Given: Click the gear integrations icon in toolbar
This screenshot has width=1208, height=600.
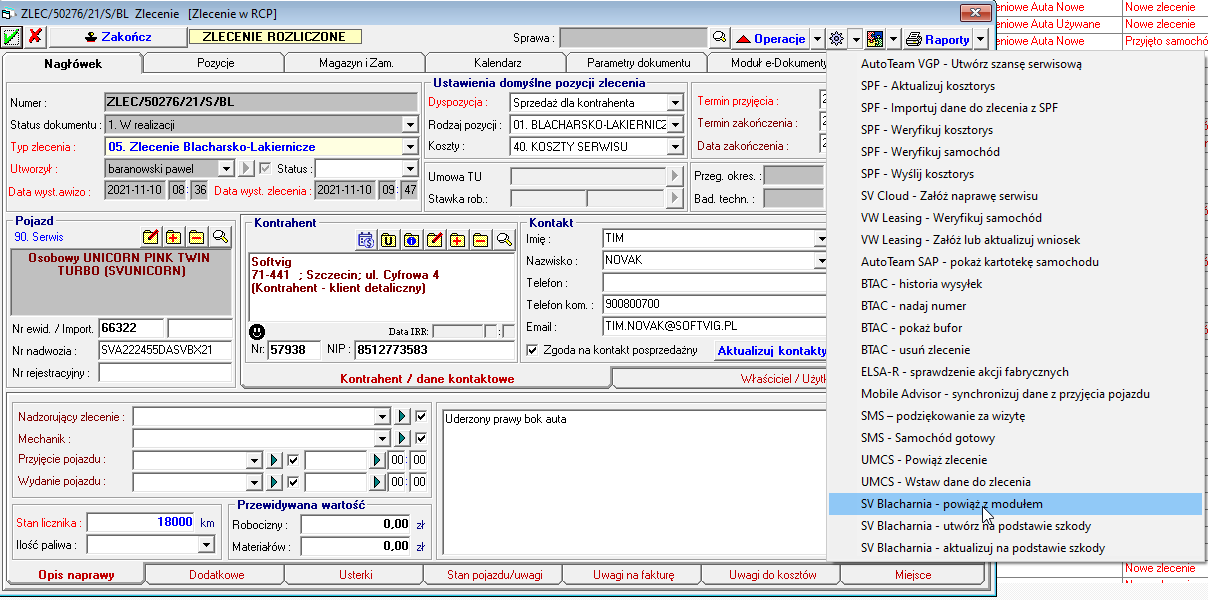Looking at the screenshot, I should point(836,38).
